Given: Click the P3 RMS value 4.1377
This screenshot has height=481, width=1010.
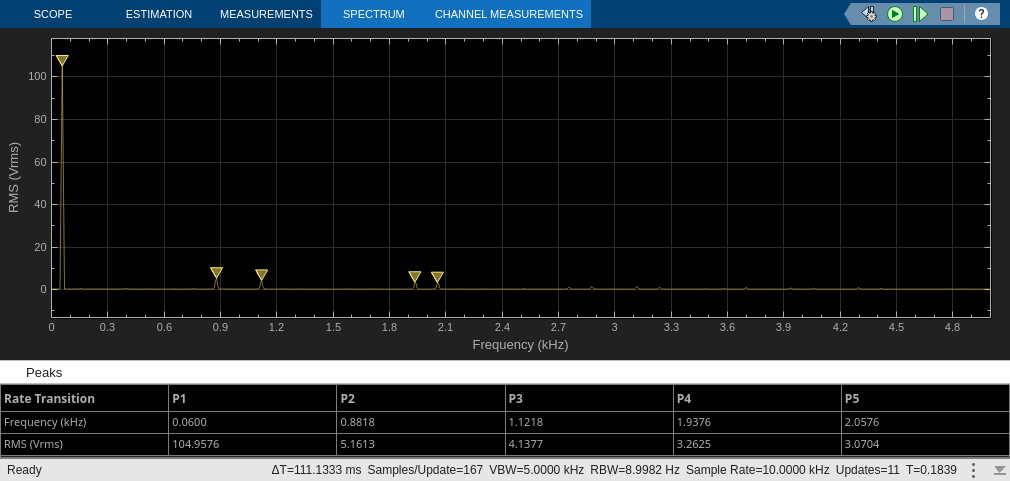Looking at the screenshot, I should click(x=526, y=444).
